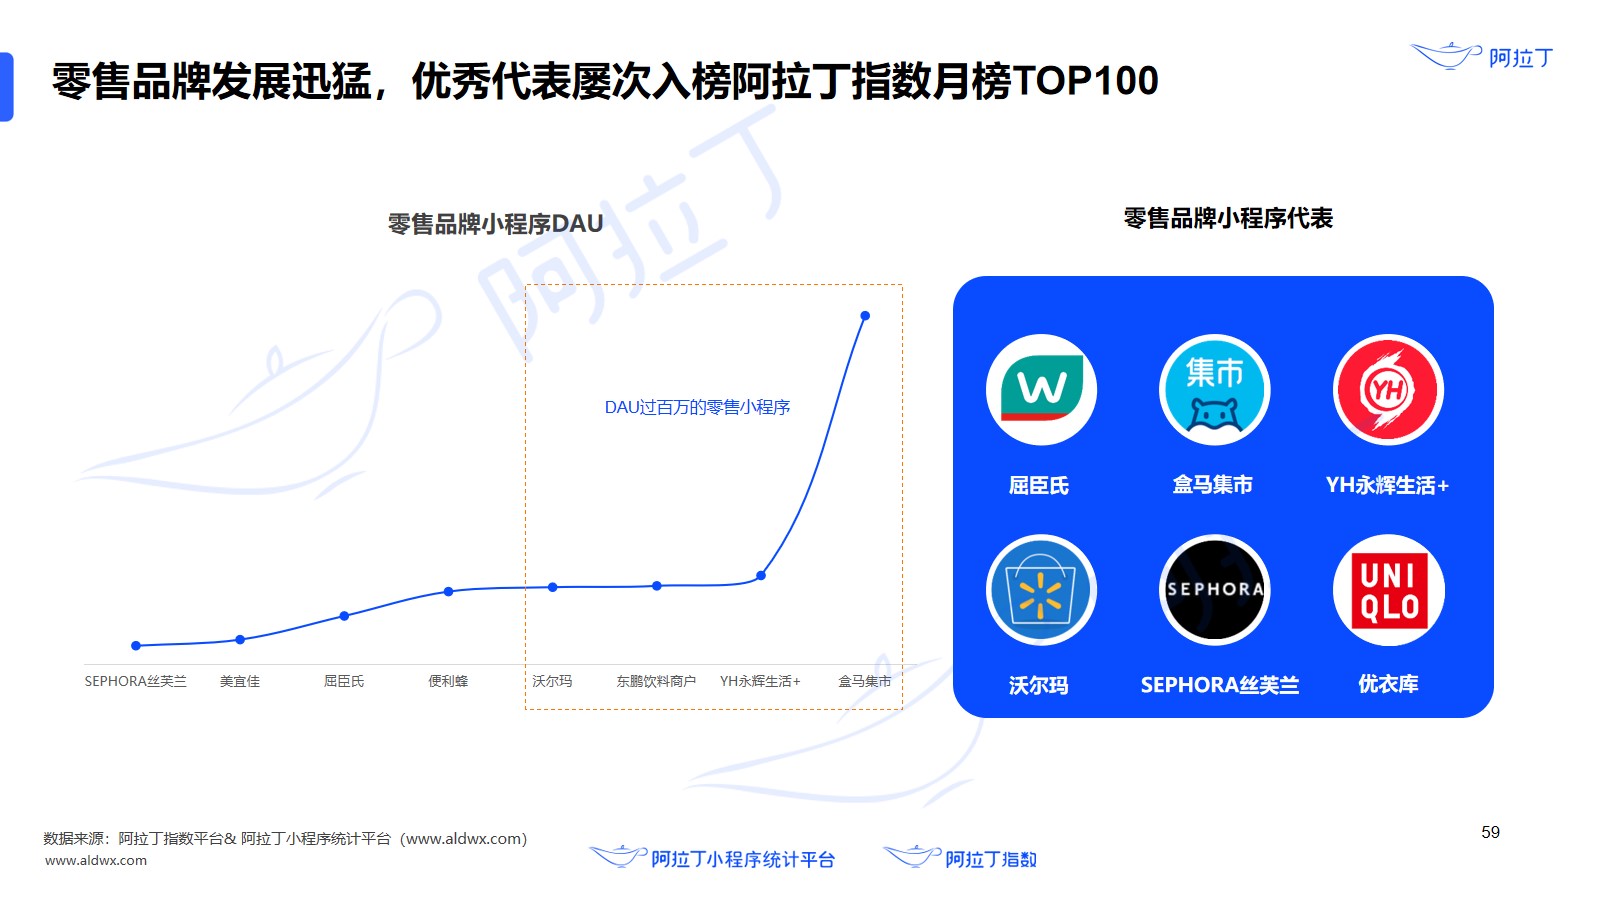
Task: Click the 阿拉丁小程序统计平台 footer logo
Action: click(x=712, y=858)
